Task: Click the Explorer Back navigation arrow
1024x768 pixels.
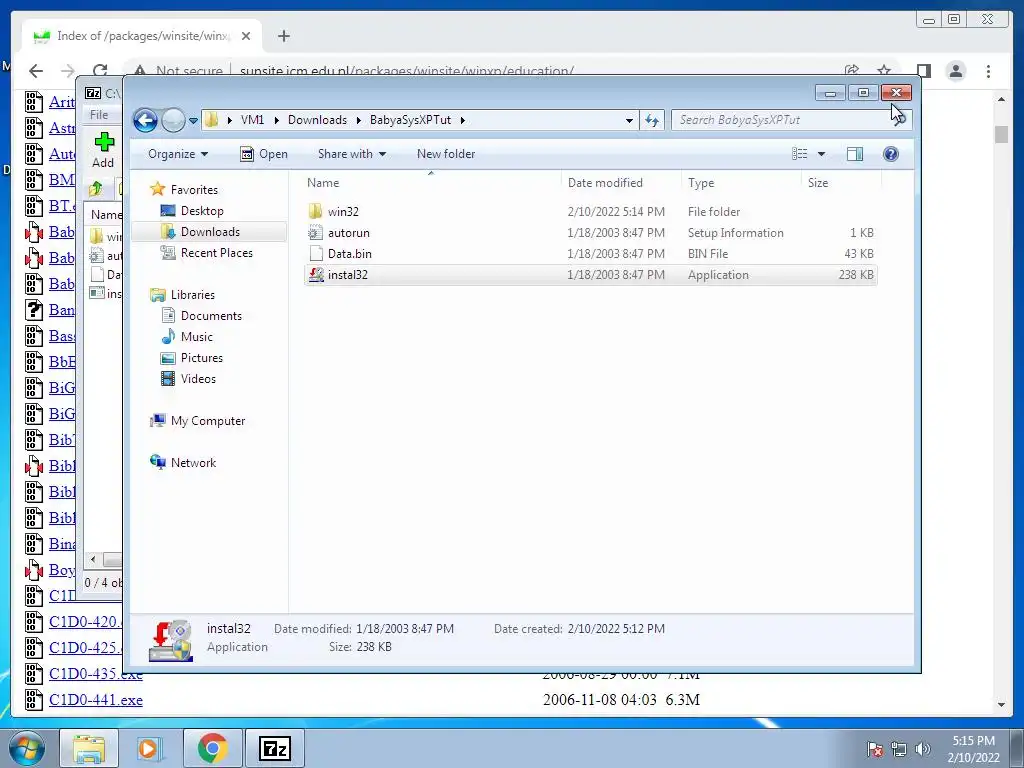Action: (145, 120)
